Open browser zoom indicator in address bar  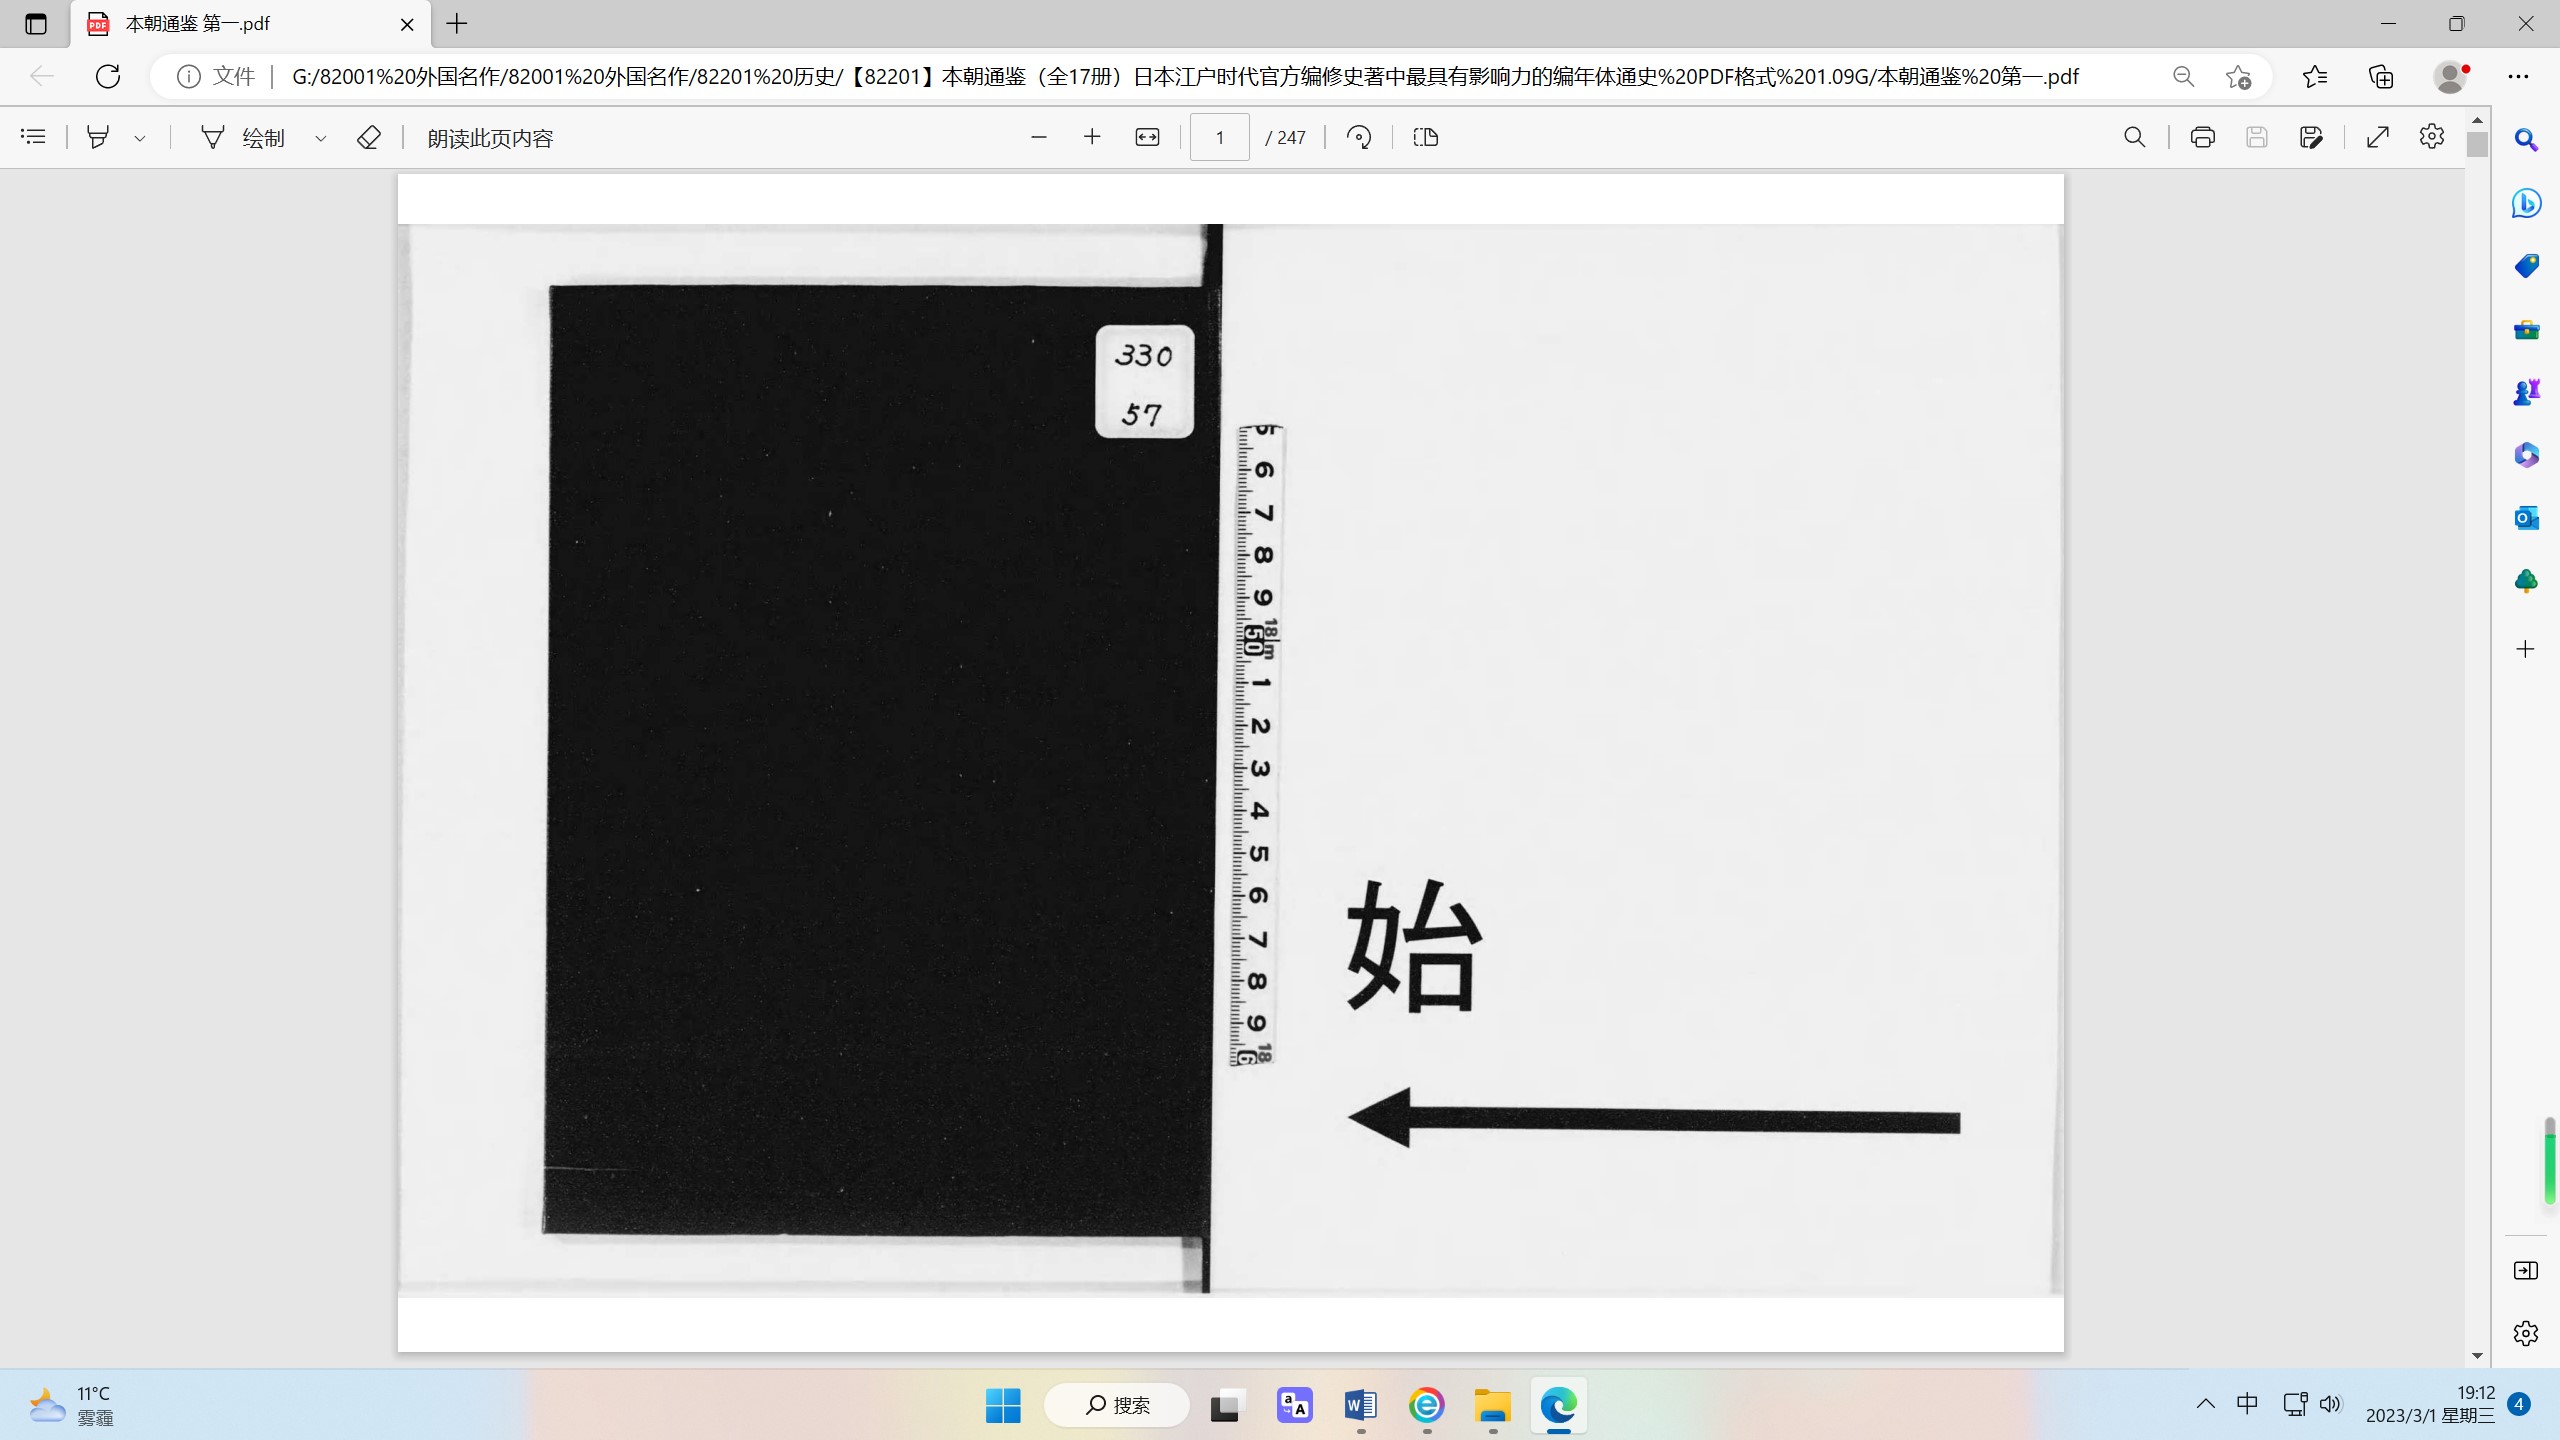[2183, 77]
